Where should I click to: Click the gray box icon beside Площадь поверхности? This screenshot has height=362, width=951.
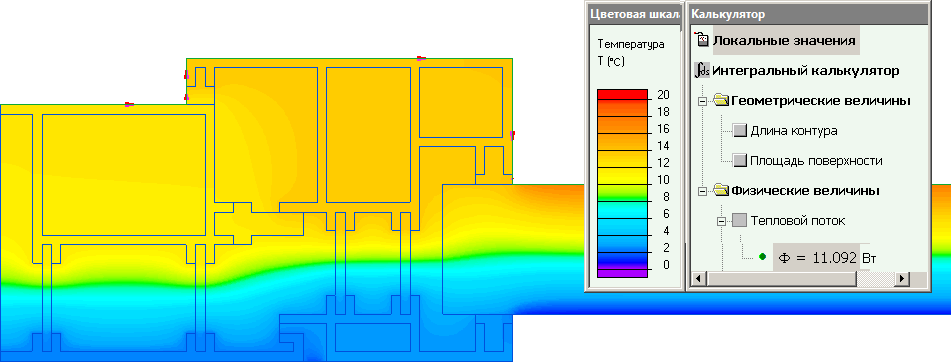pyautogui.click(x=740, y=161)
